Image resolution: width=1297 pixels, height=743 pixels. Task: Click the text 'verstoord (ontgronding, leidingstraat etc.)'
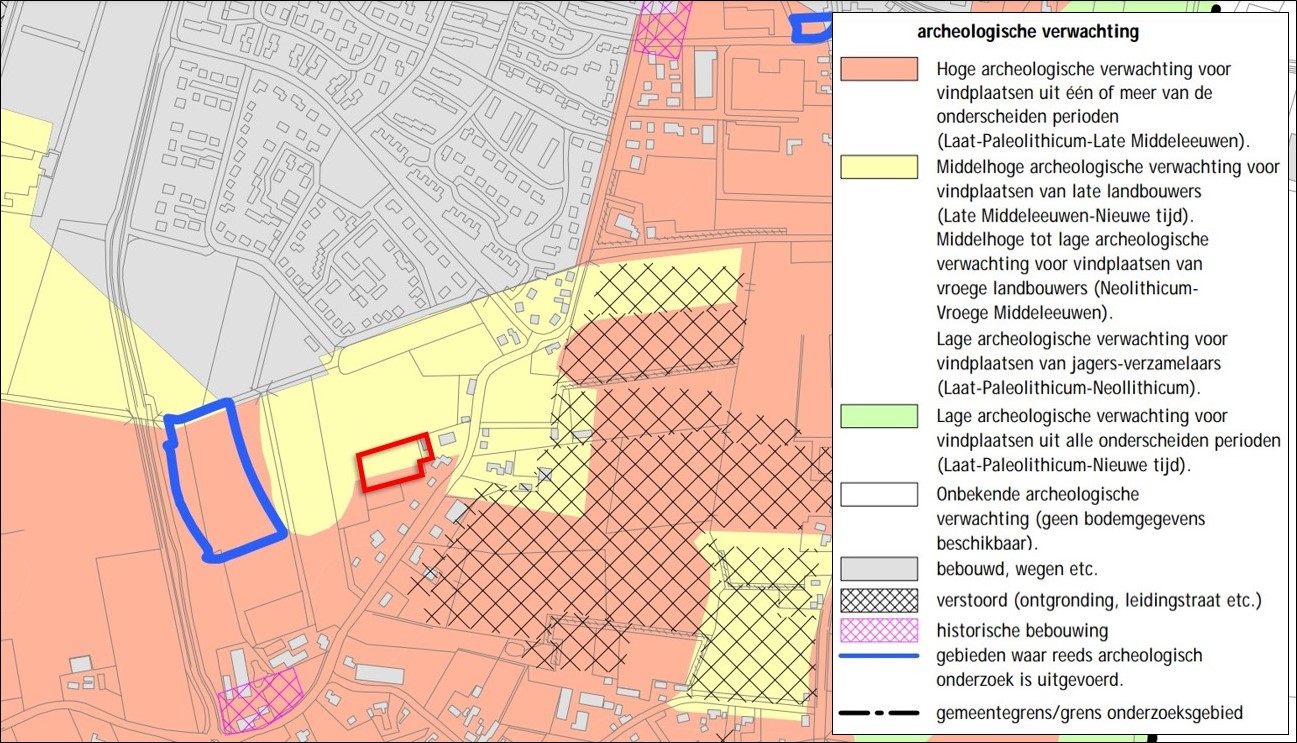pyautogui.click(x=1099, y=601)
